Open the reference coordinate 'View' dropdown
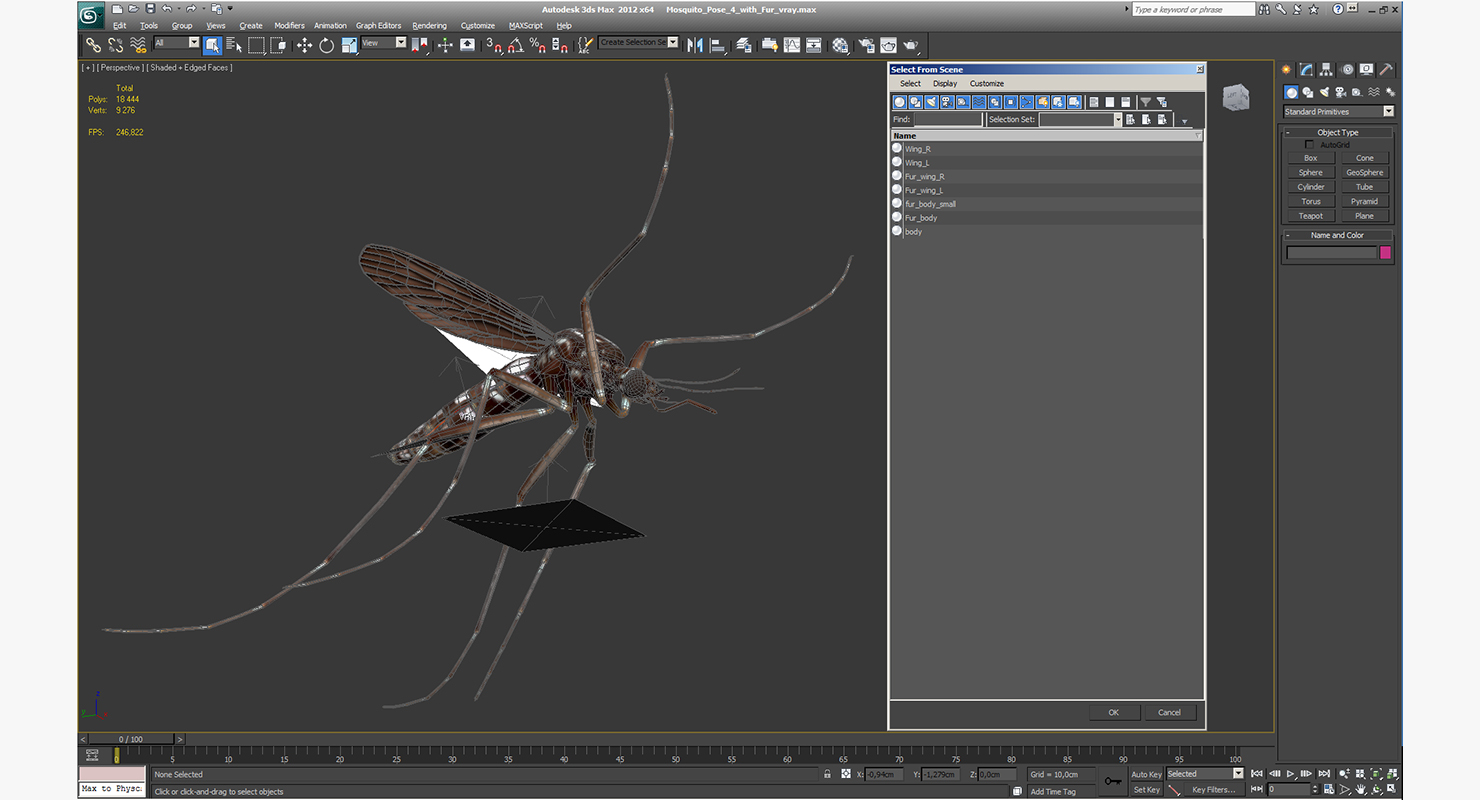Viewport: 1480px width, 800px height. coord(400,43)
